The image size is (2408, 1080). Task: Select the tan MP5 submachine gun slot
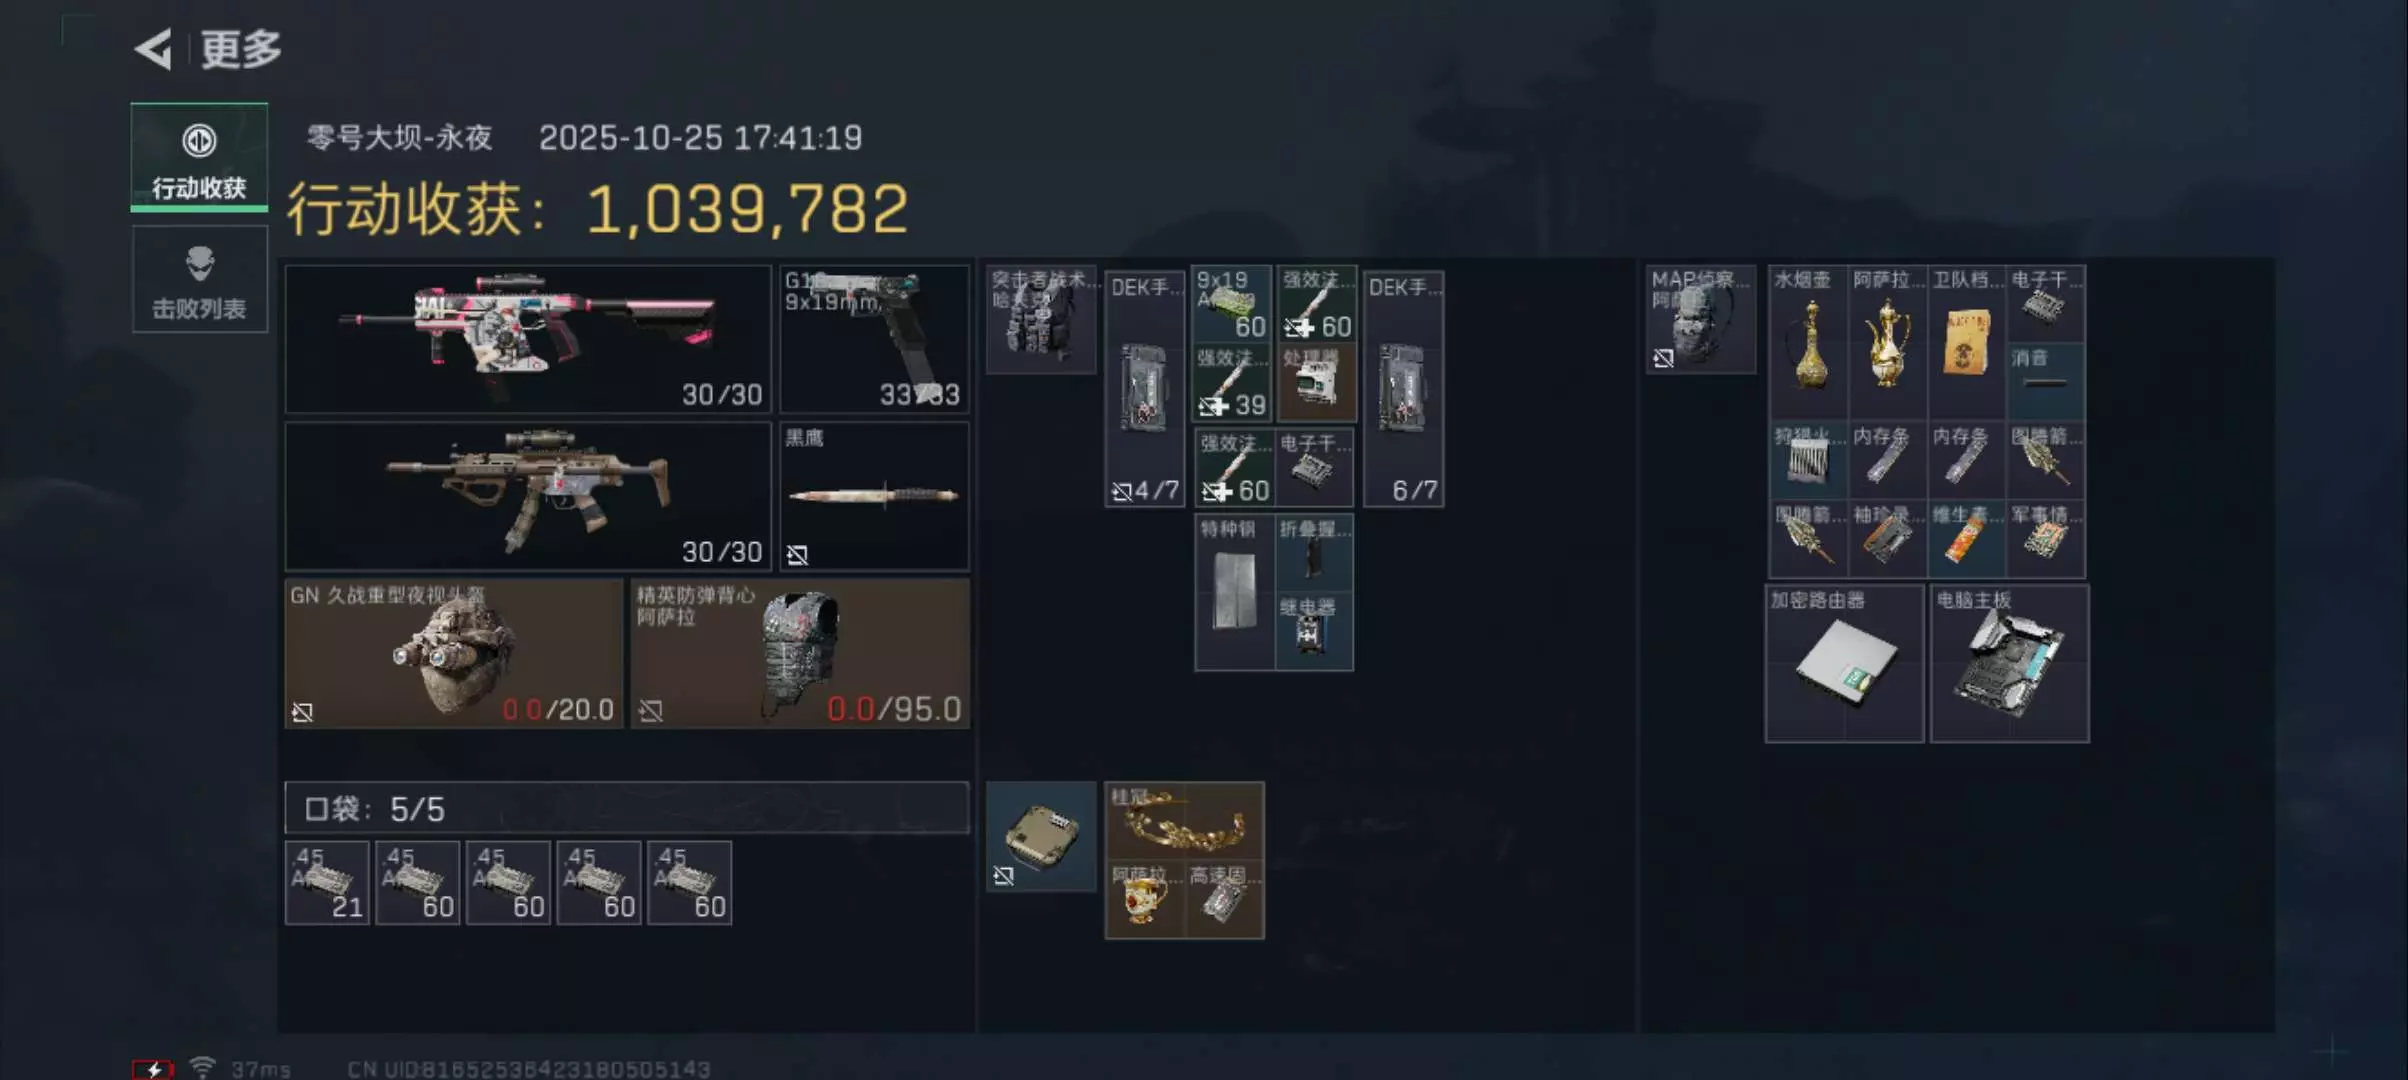[x=527, y=496]
